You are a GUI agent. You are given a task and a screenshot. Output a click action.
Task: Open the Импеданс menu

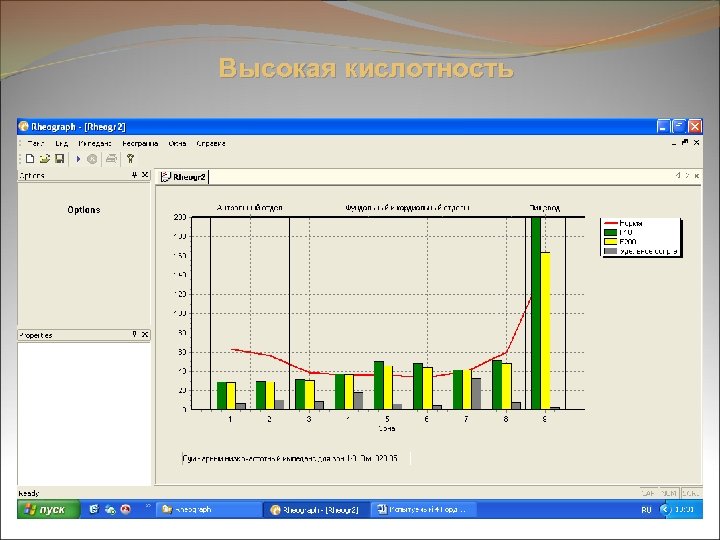95,143
